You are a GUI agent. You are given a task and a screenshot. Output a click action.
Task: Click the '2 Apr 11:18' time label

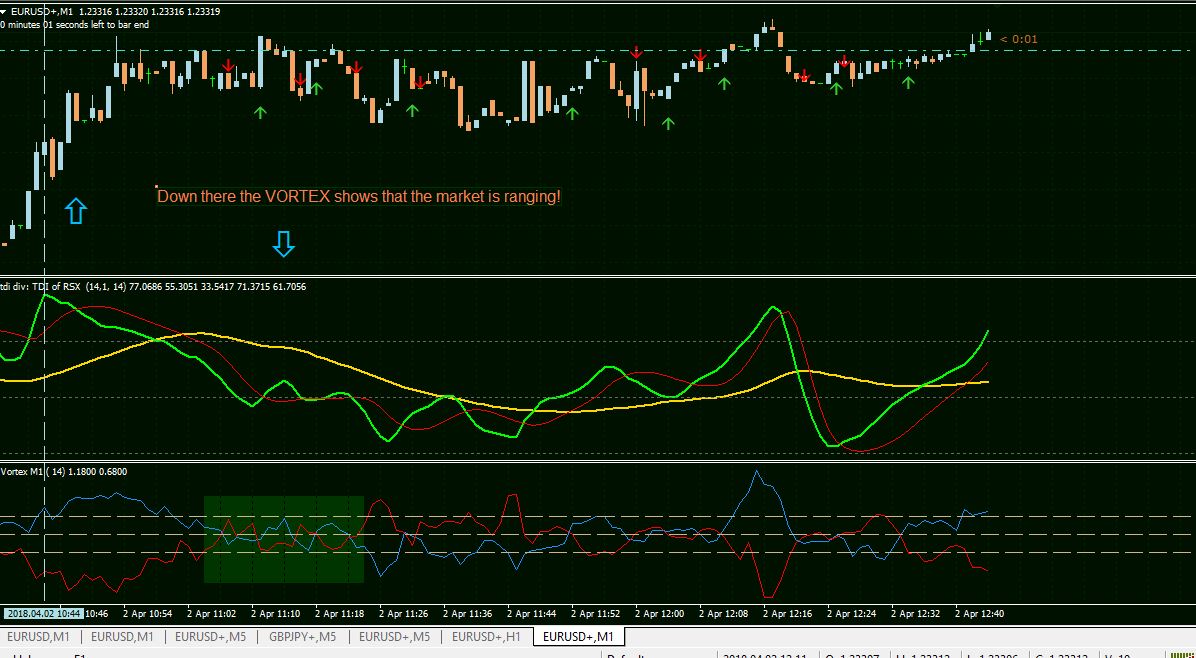point(339,614)
